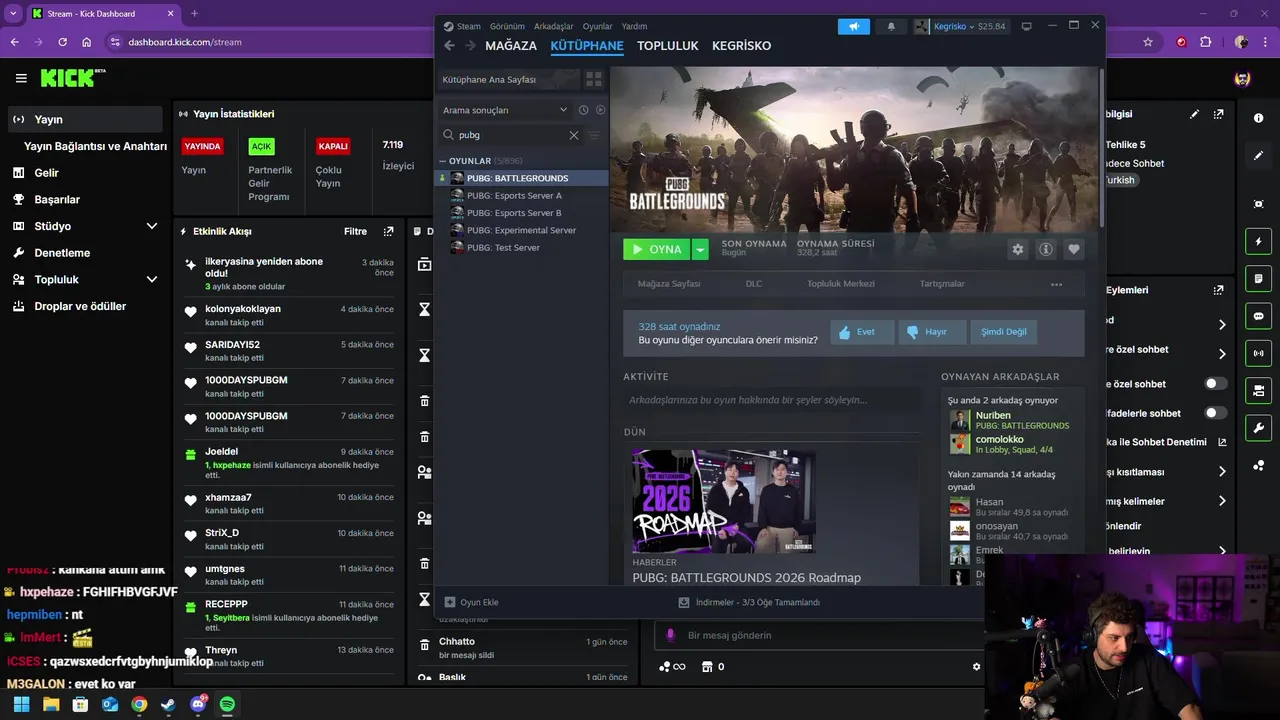Open advanced filter options beside search

[x=594, y=135]
